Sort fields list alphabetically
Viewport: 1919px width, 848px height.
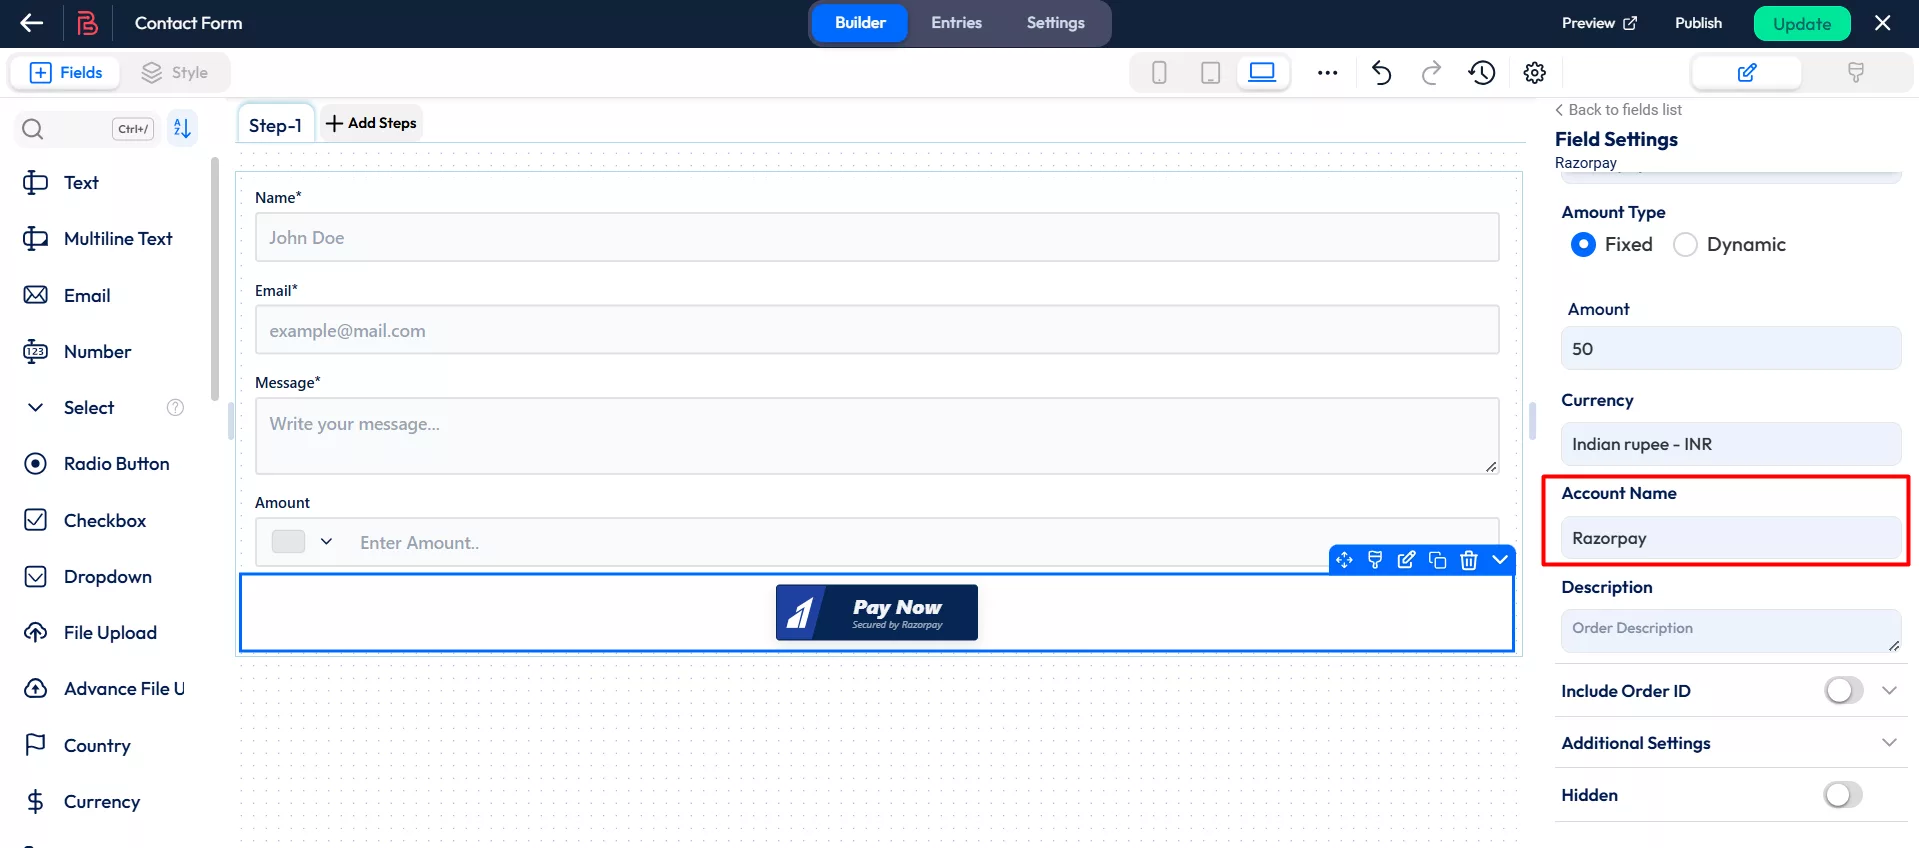(x=182, y=128)
